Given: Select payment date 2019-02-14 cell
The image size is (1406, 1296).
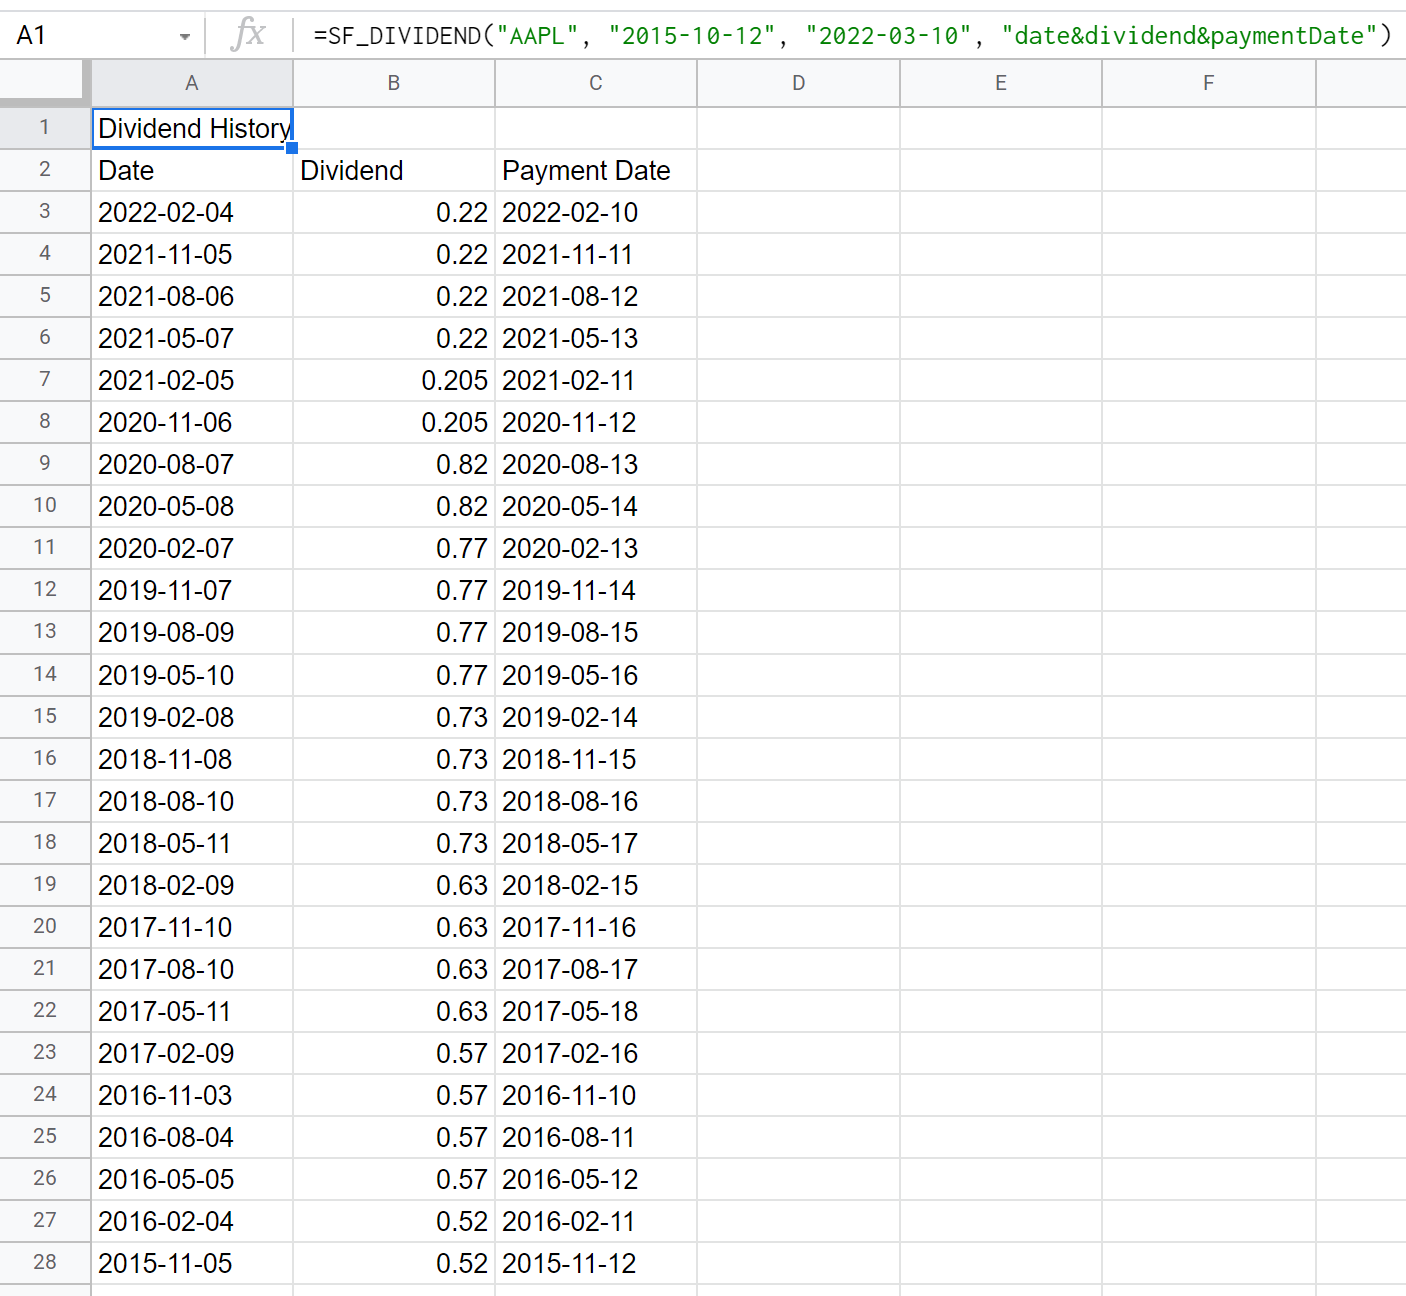Looking at the screenshot, I should (x=596, y=717).
